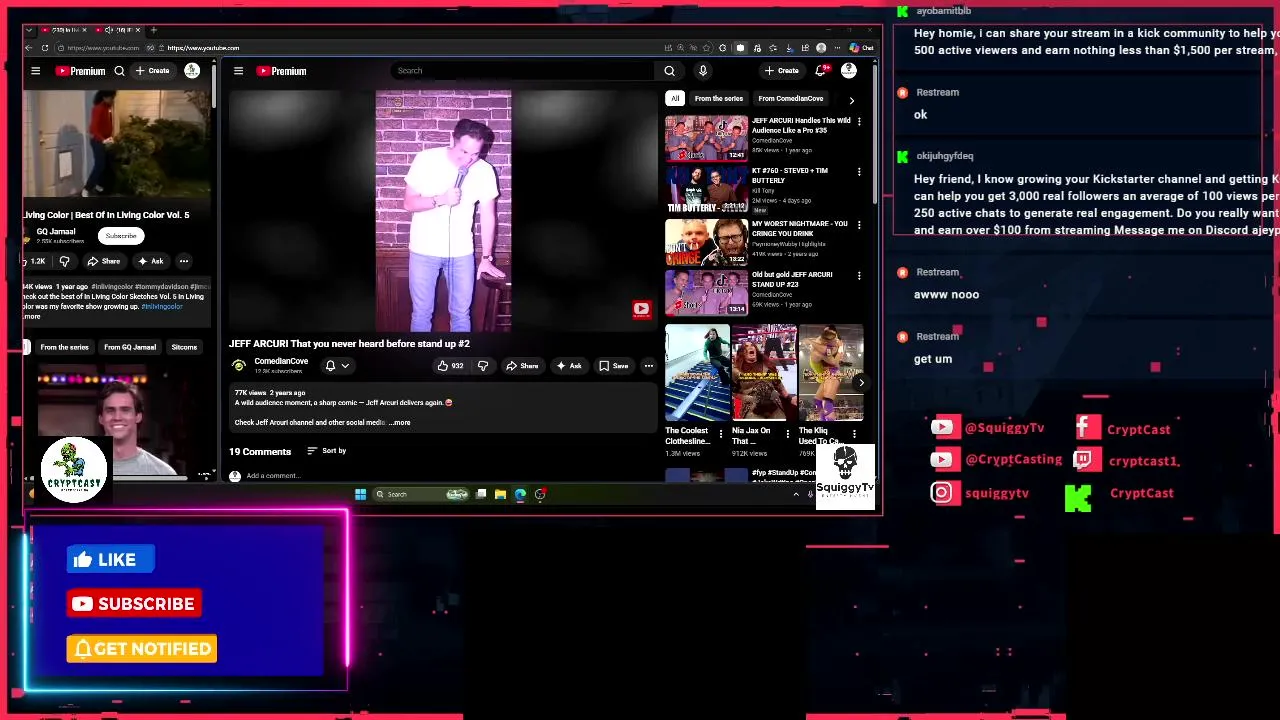This screenshot has width=1280, height=720.
Task: Dislike the Jeff Arcuri stand up video
Action: pos(483,366)
